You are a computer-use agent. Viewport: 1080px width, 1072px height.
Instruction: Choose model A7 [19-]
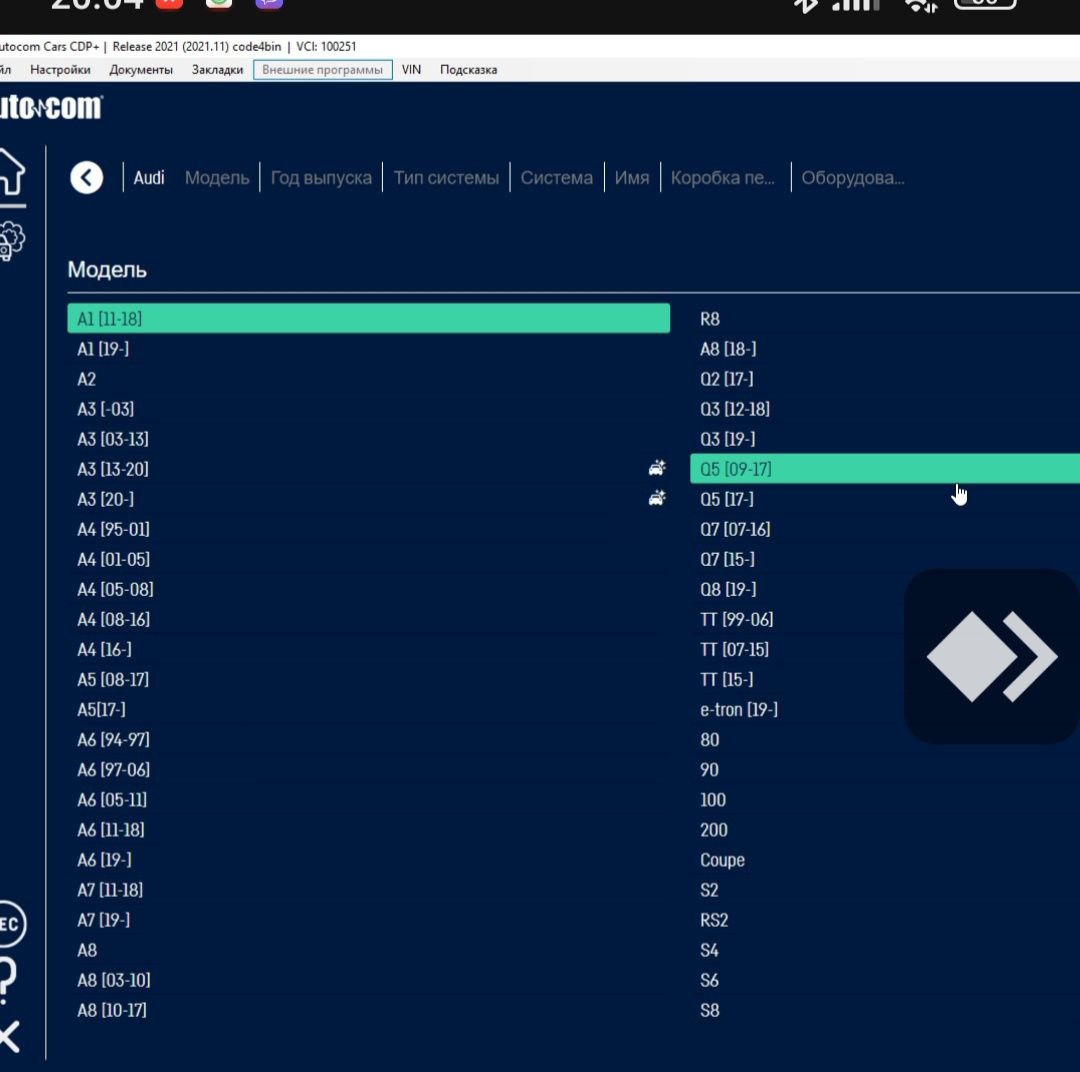[x=368, y=920]
